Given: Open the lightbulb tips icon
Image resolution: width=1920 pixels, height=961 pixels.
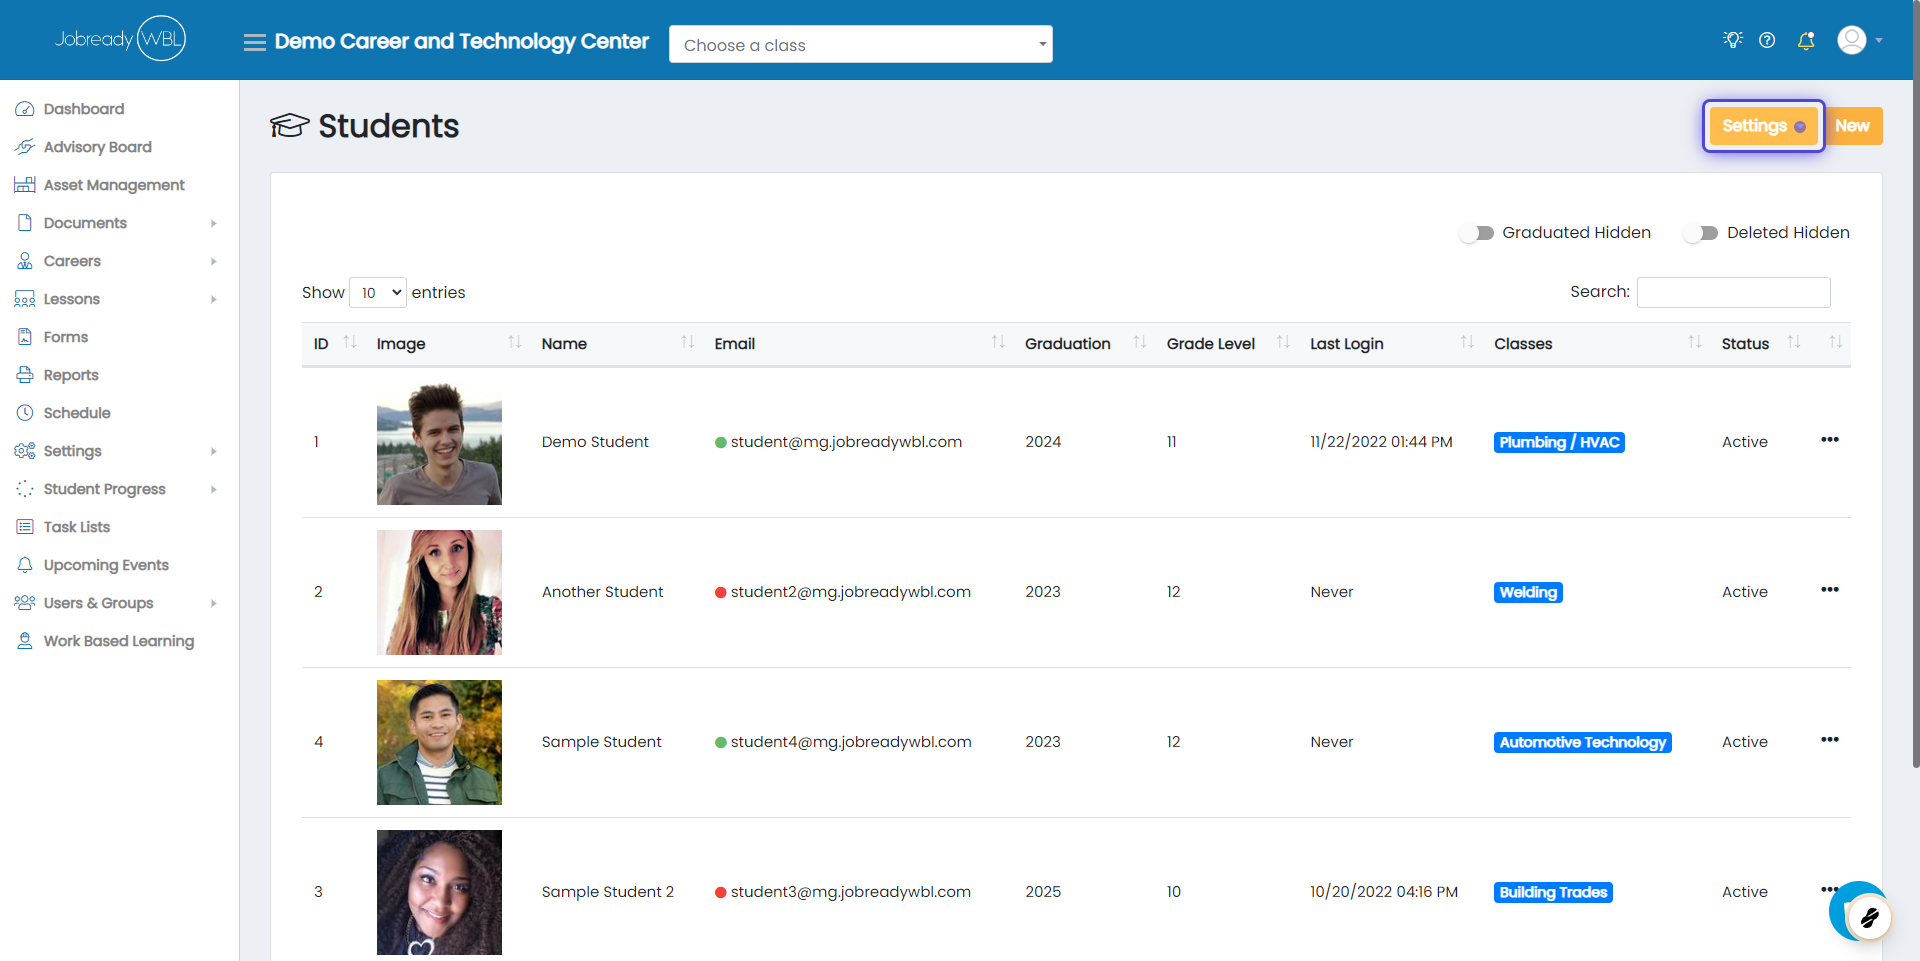Looking at the screenshot, I should click(x=1733, y=40).
